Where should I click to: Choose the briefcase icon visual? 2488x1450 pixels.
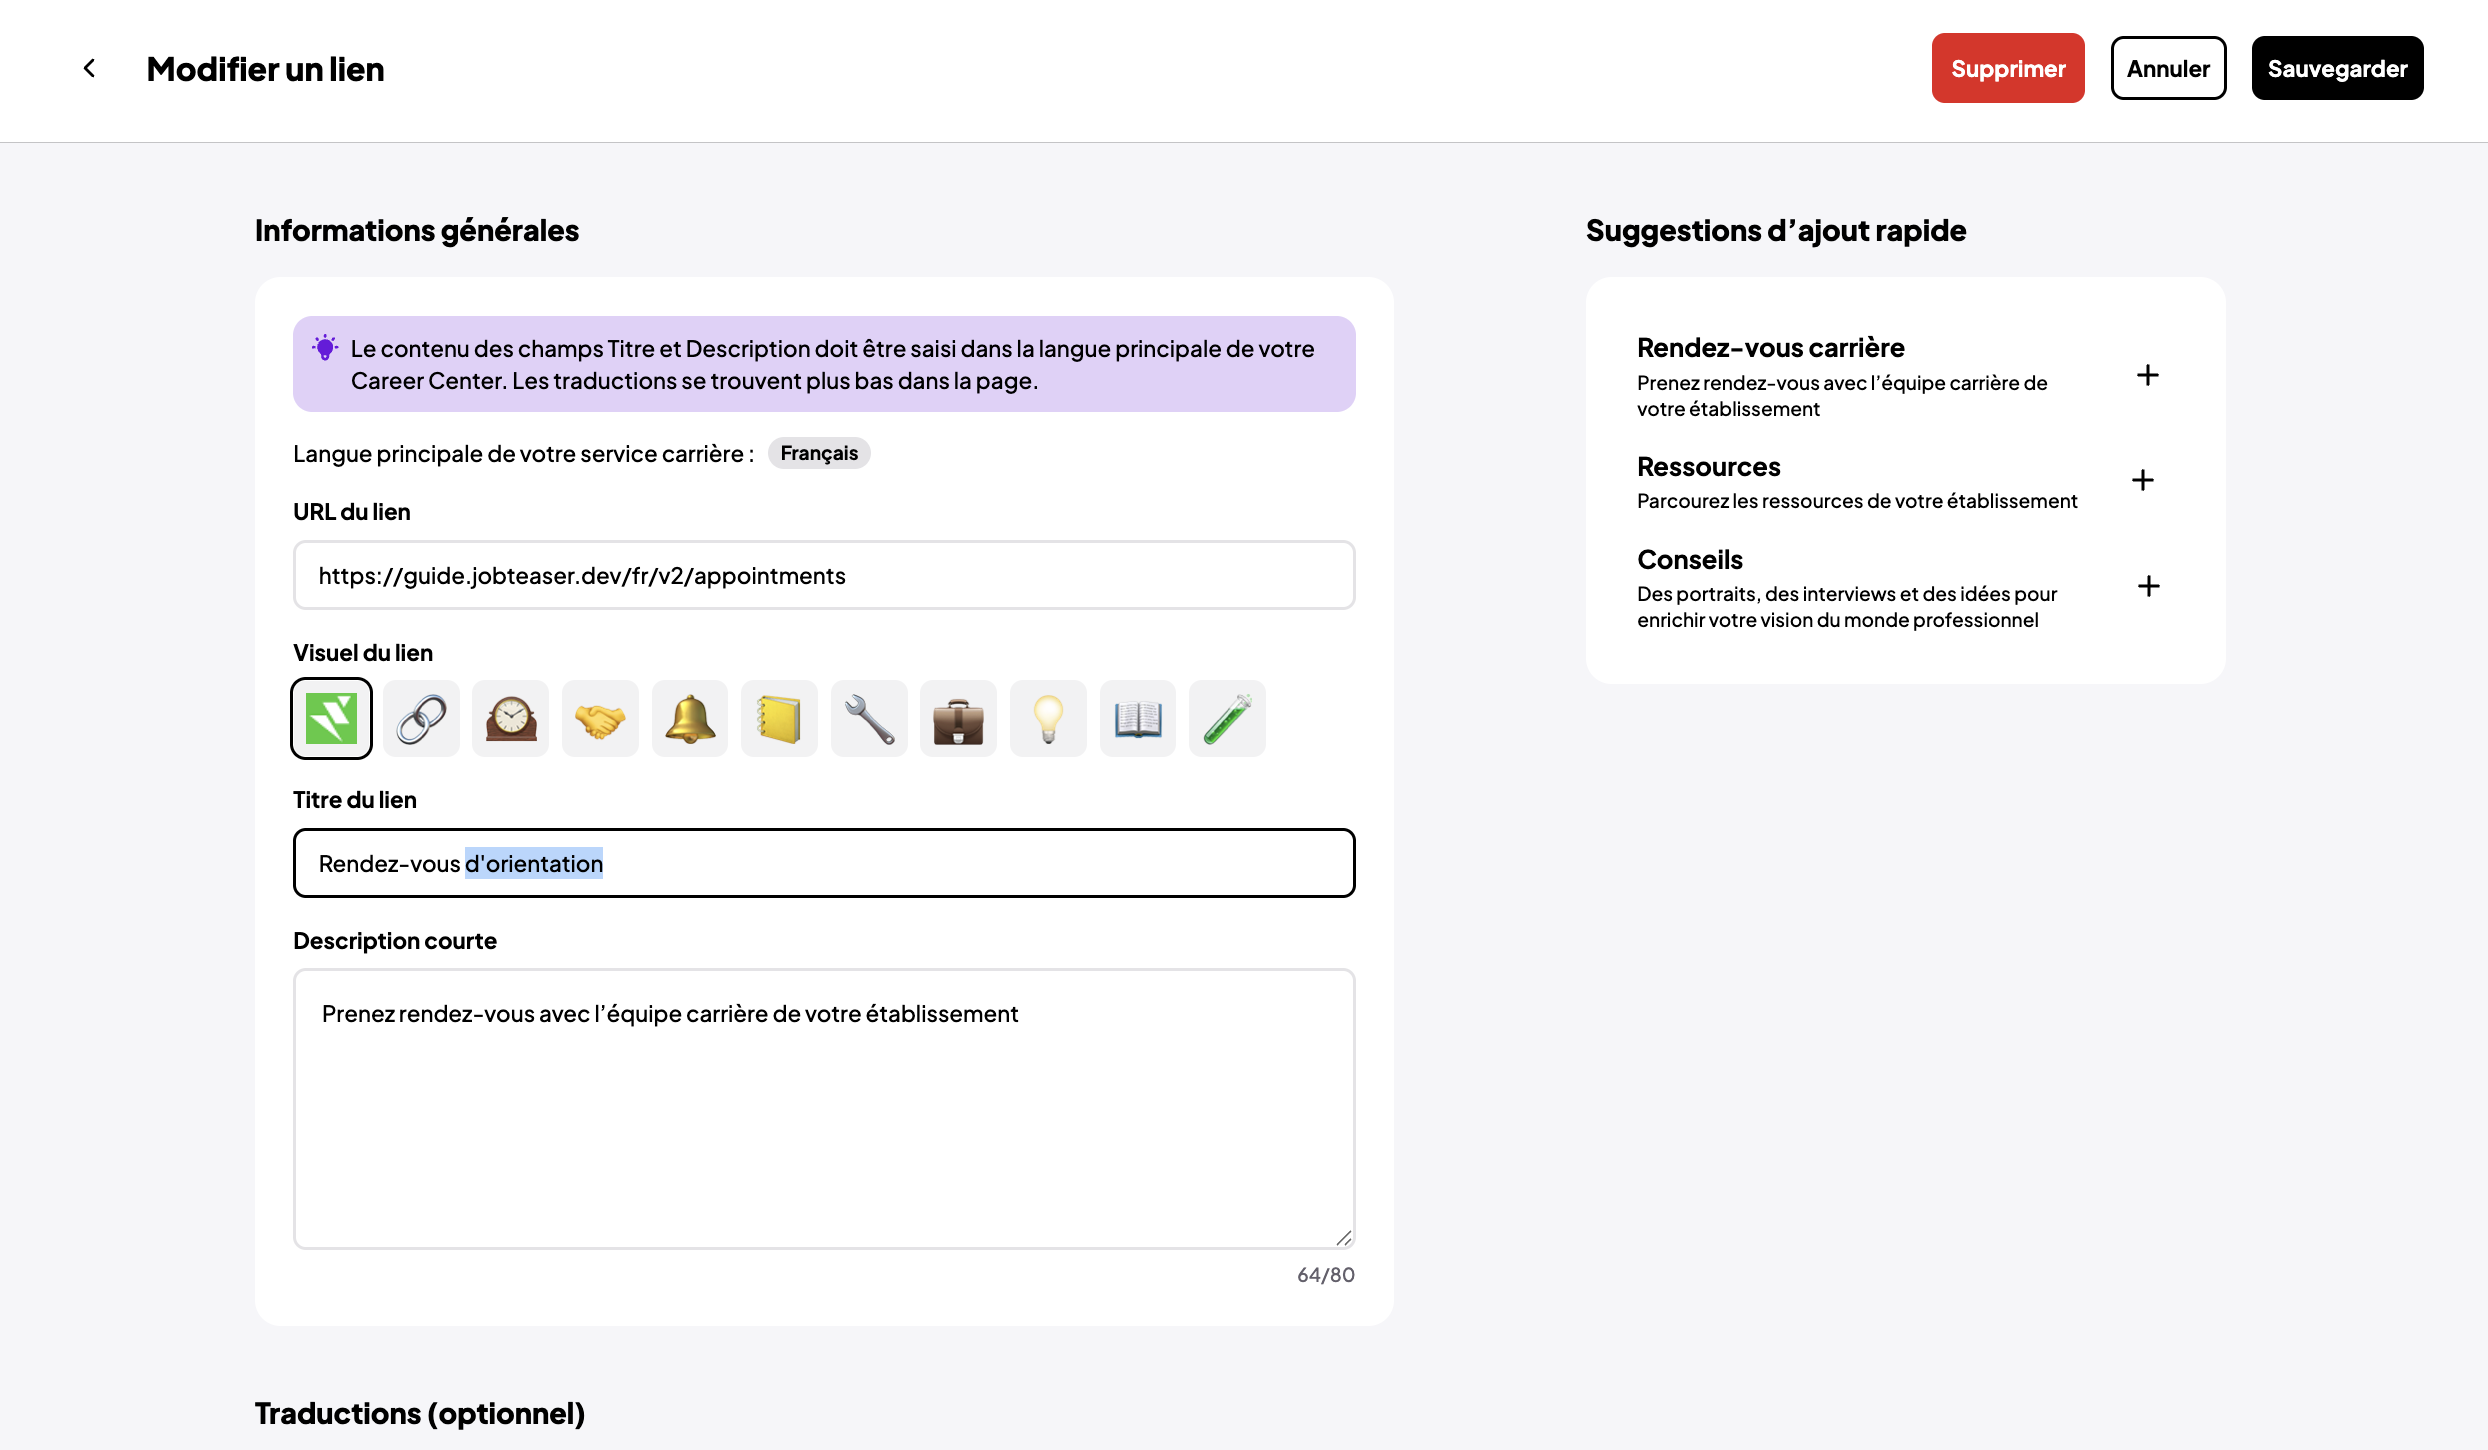point(958,718)
